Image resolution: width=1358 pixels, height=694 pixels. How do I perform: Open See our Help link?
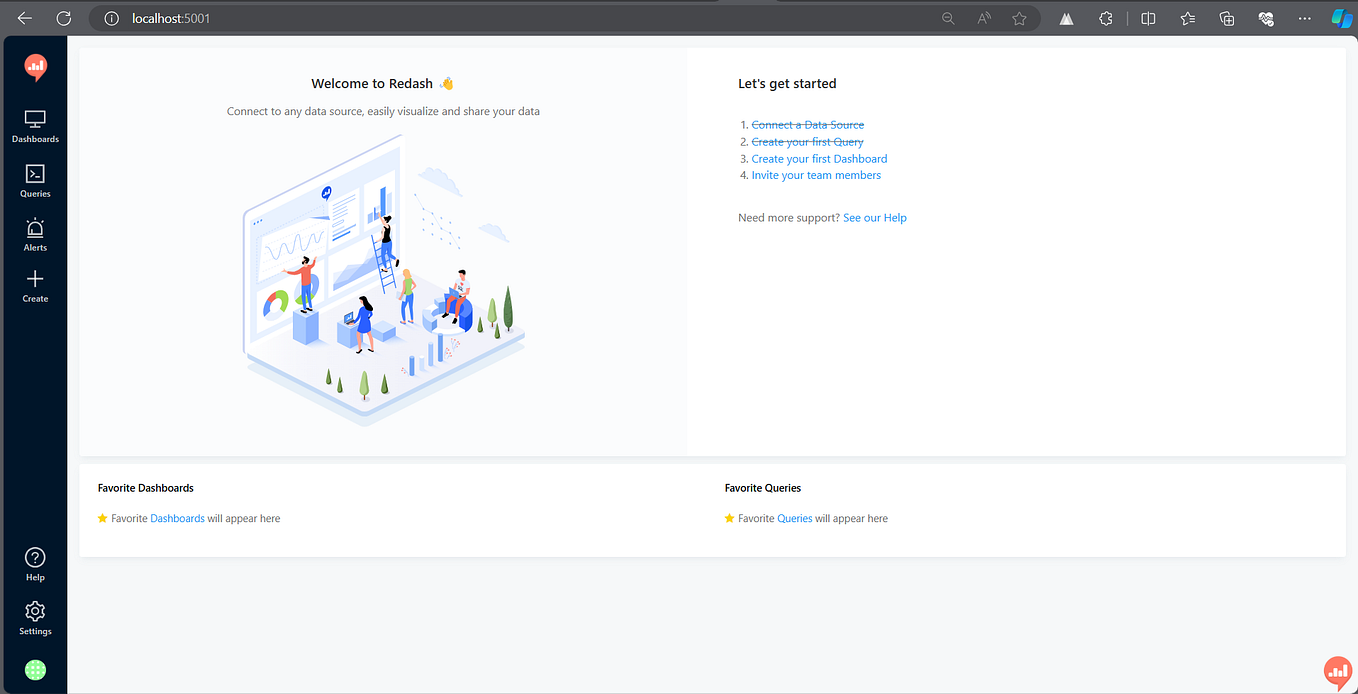[x=874, y=217]
